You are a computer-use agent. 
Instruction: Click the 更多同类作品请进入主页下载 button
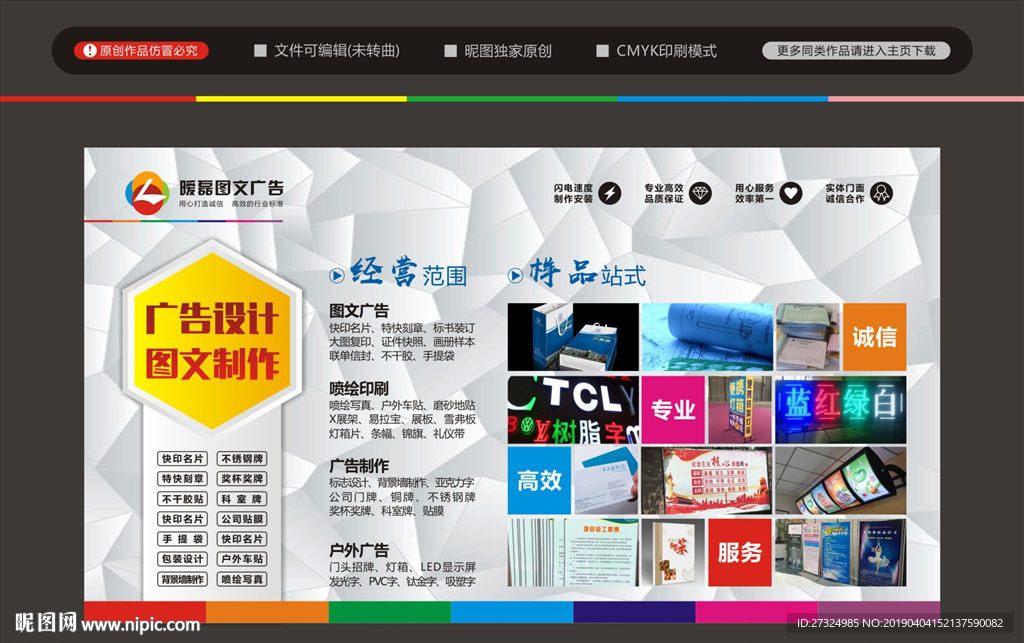point(855,50)
